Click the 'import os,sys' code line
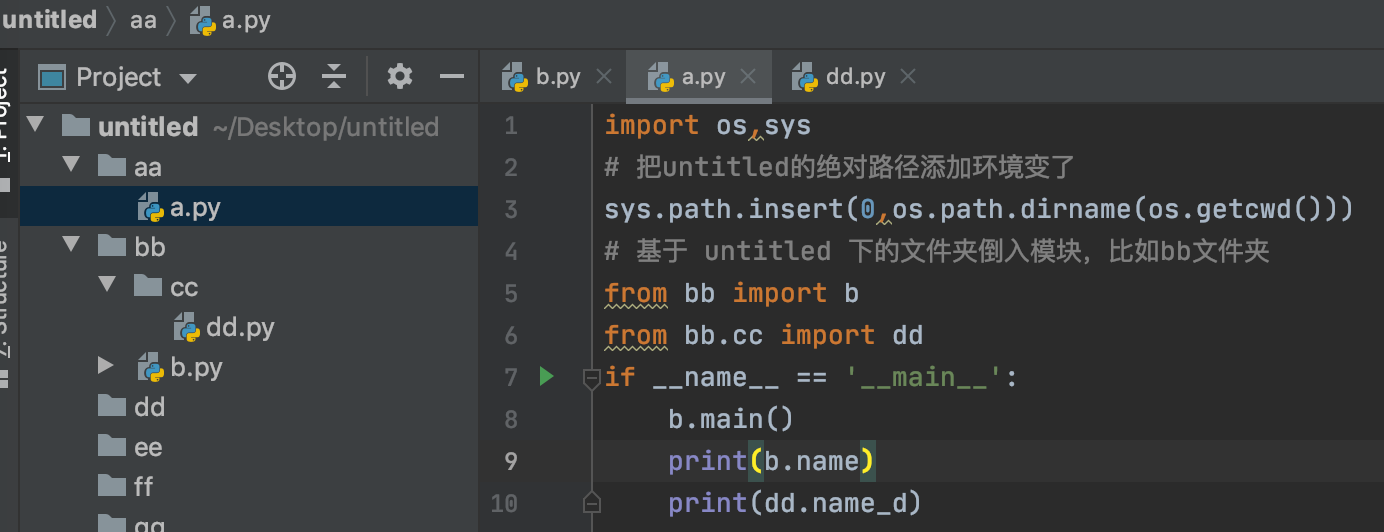The image size is (1384, 532). [708, 126]
